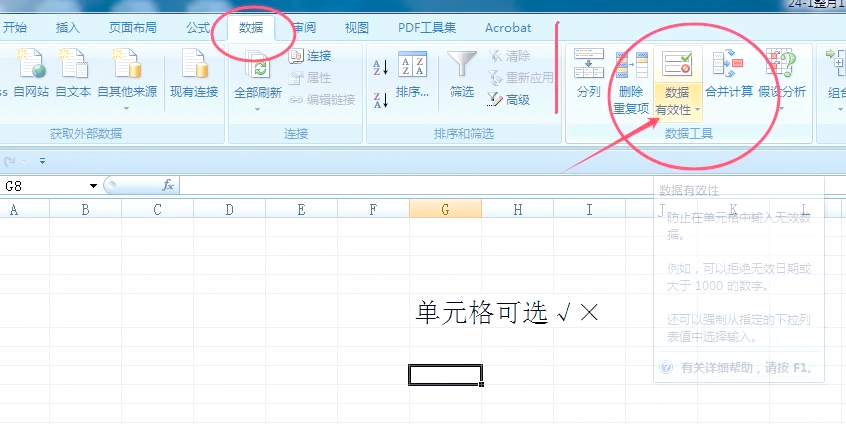The image size is (846, 424).
Task: Open 假设分析 what-if analysis menu
Action: tap(782, 78)
